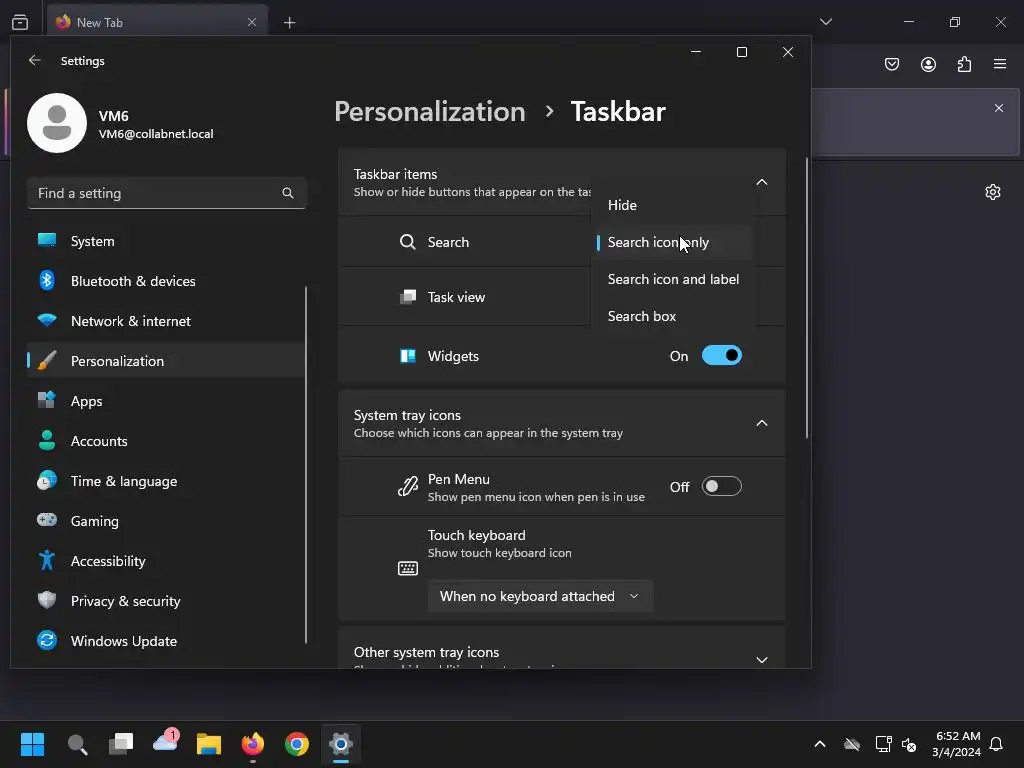The image size is (1024, 768).
Task: Open Google Chrome from taskbar
Action: click(296, 744)
